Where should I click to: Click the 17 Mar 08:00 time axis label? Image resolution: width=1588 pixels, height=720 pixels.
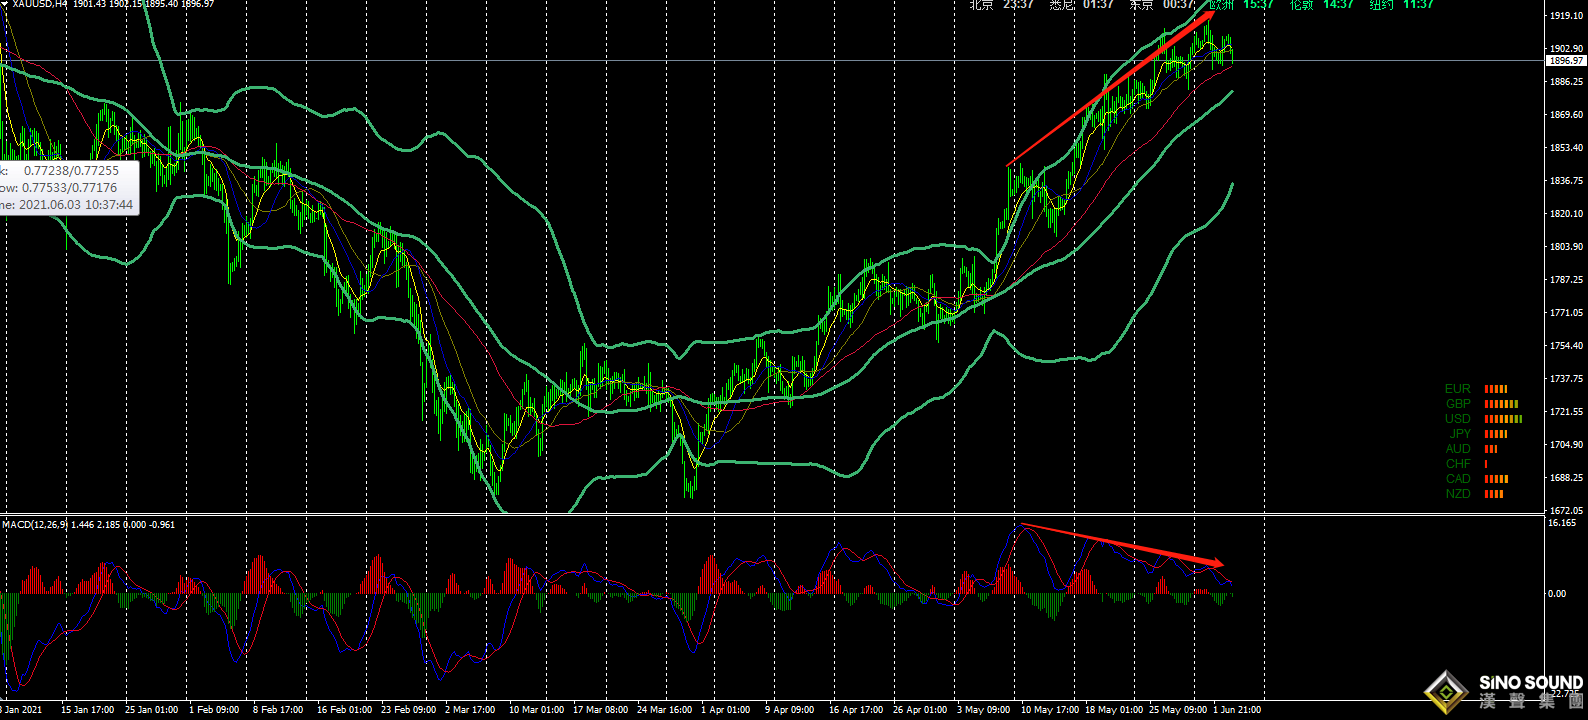[600, 710]
